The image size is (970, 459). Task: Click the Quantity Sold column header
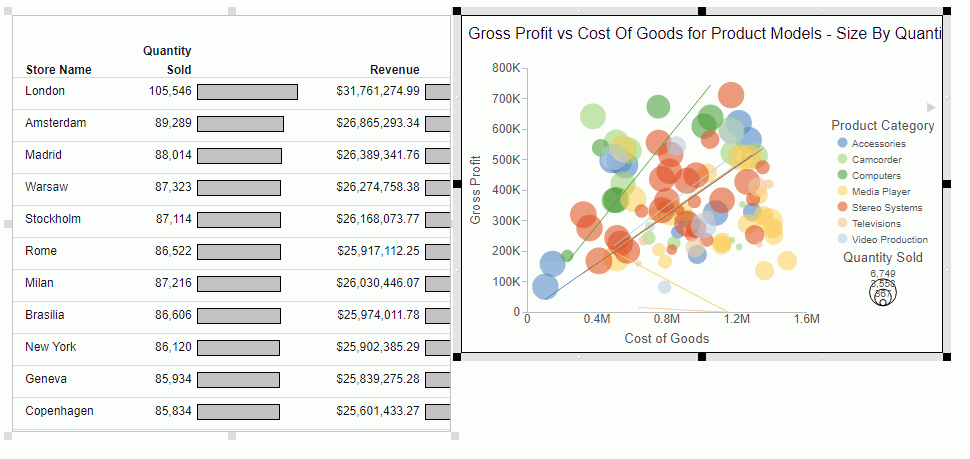[167, 60]
